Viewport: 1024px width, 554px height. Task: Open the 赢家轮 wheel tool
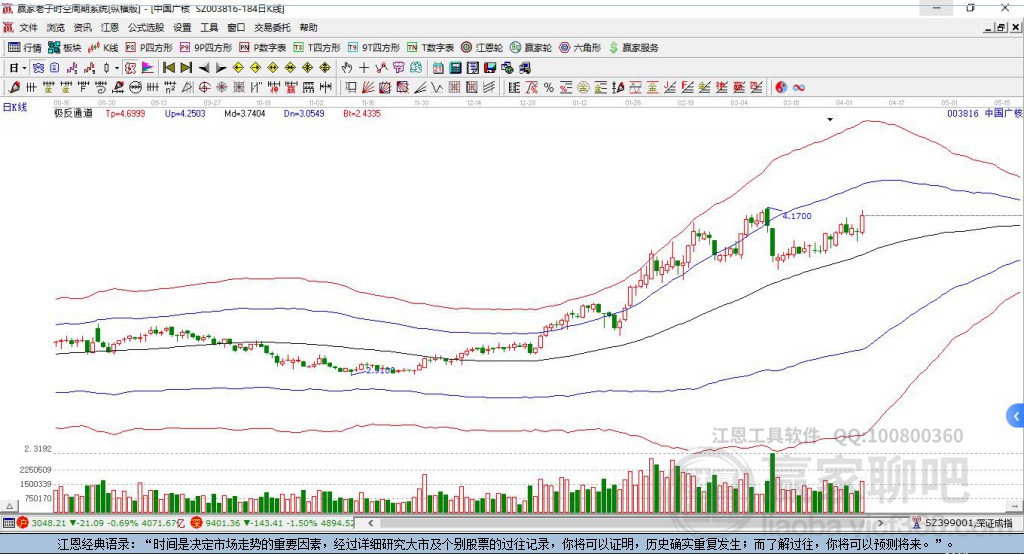click(531, 48)
